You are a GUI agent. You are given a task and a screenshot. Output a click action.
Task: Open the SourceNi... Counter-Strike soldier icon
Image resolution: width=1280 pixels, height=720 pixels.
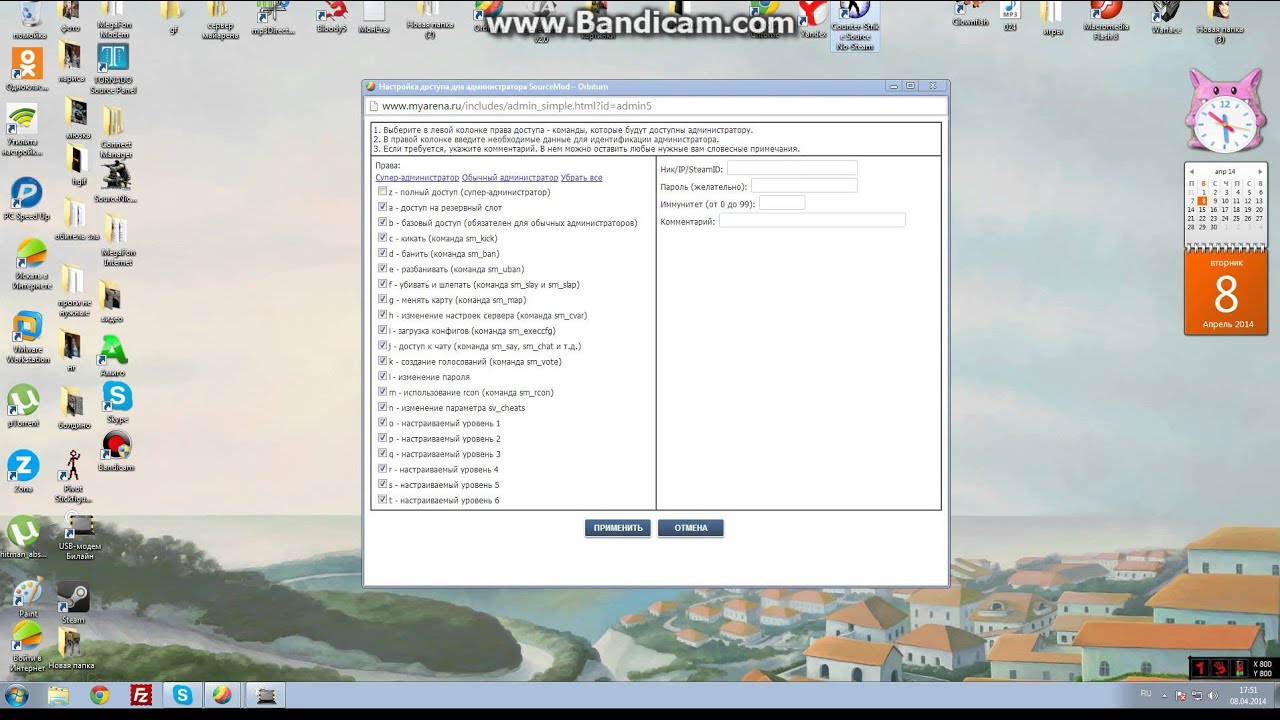pos(117,181)
